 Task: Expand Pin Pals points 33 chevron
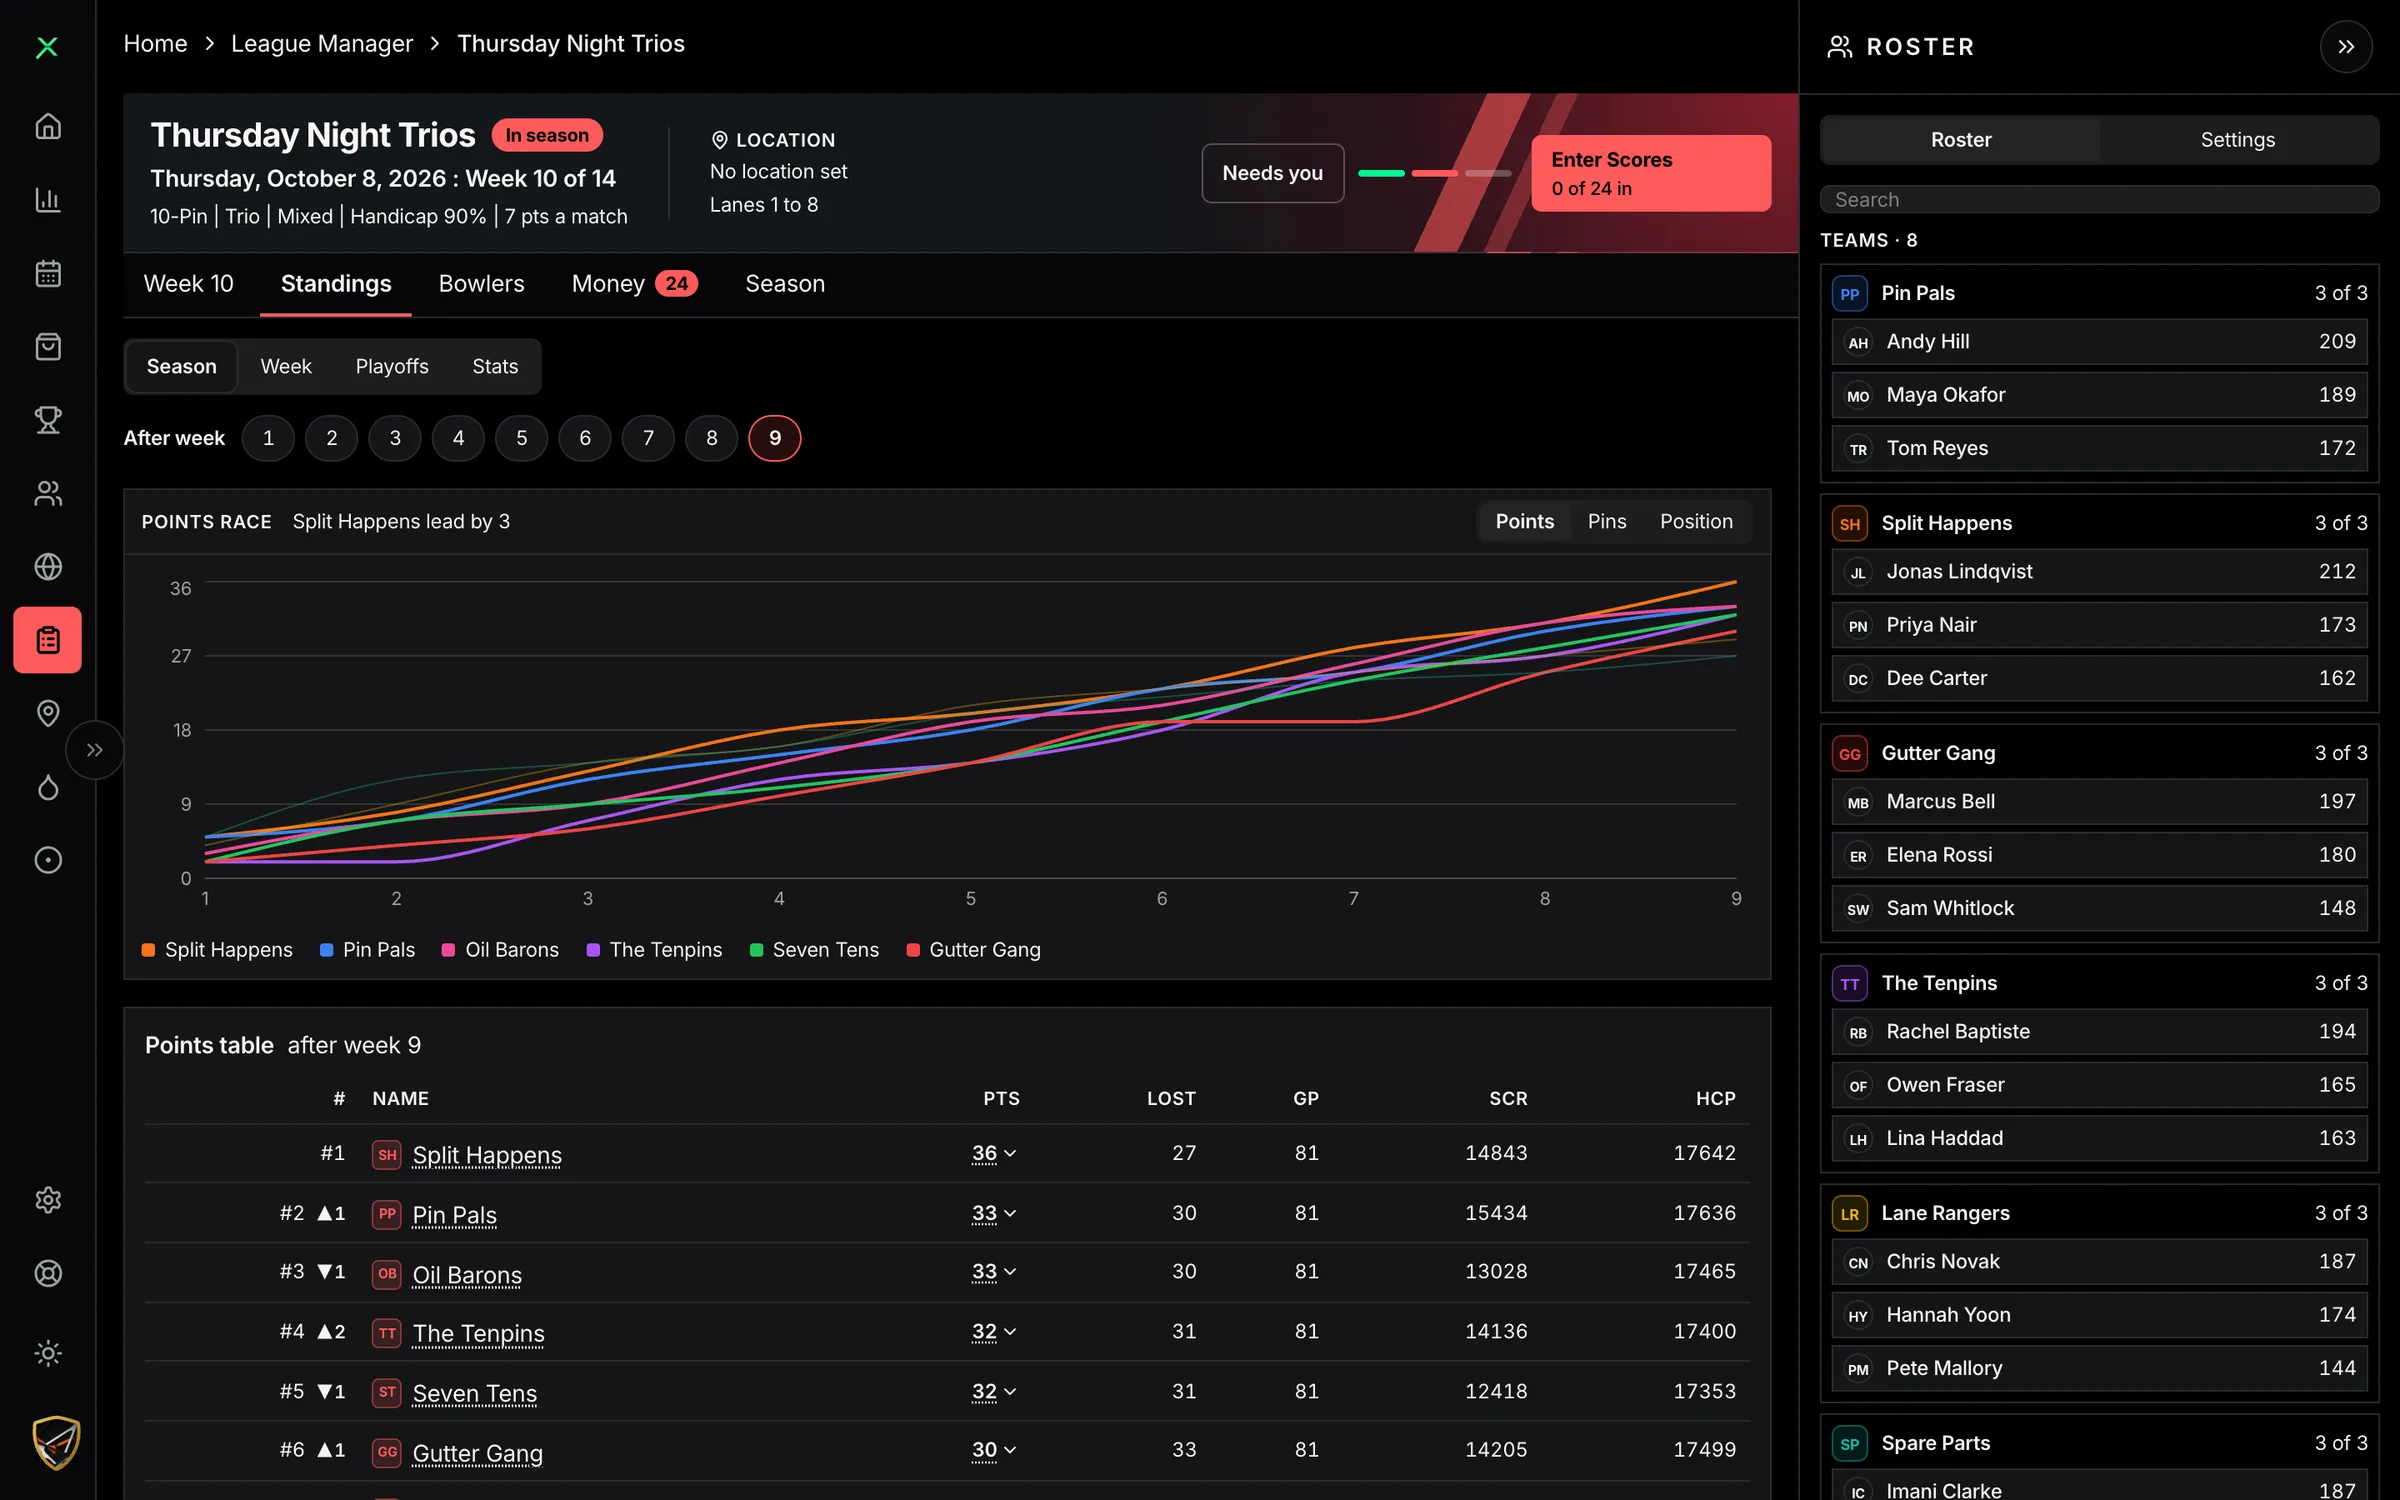1010,1214
